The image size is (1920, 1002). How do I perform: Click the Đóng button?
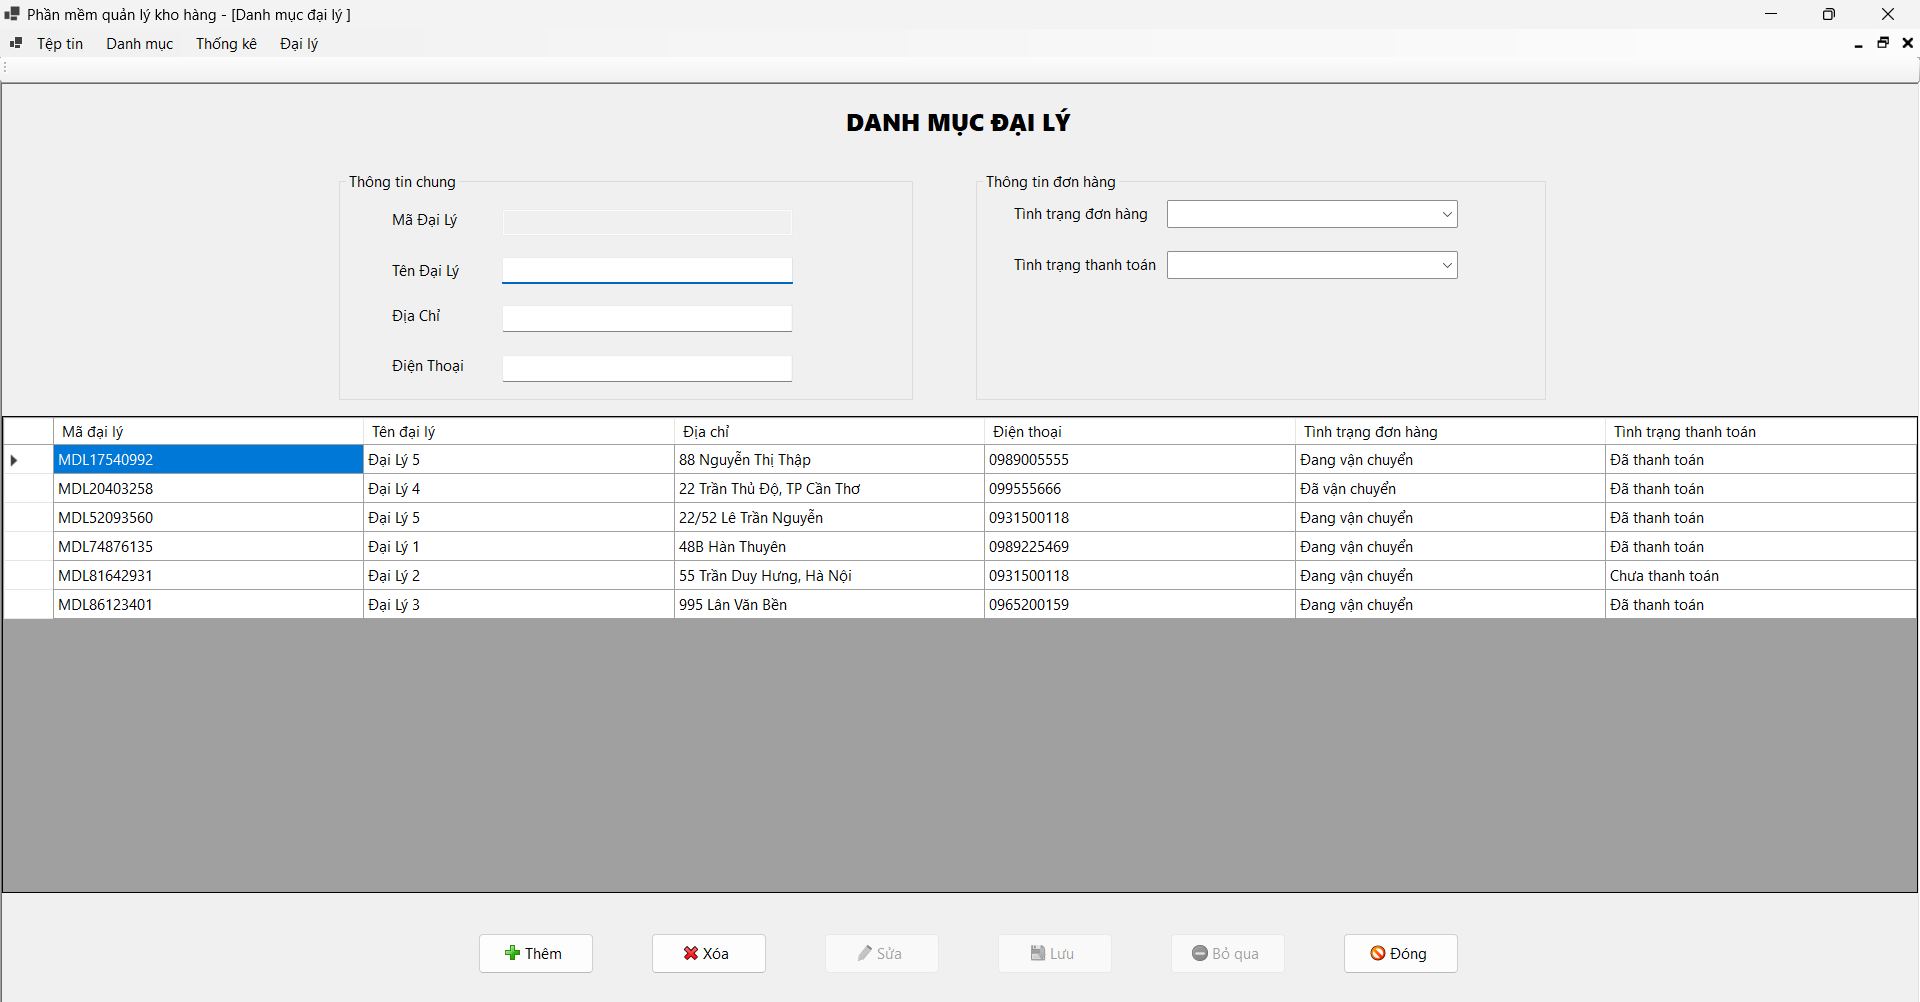coord(1400,953)
